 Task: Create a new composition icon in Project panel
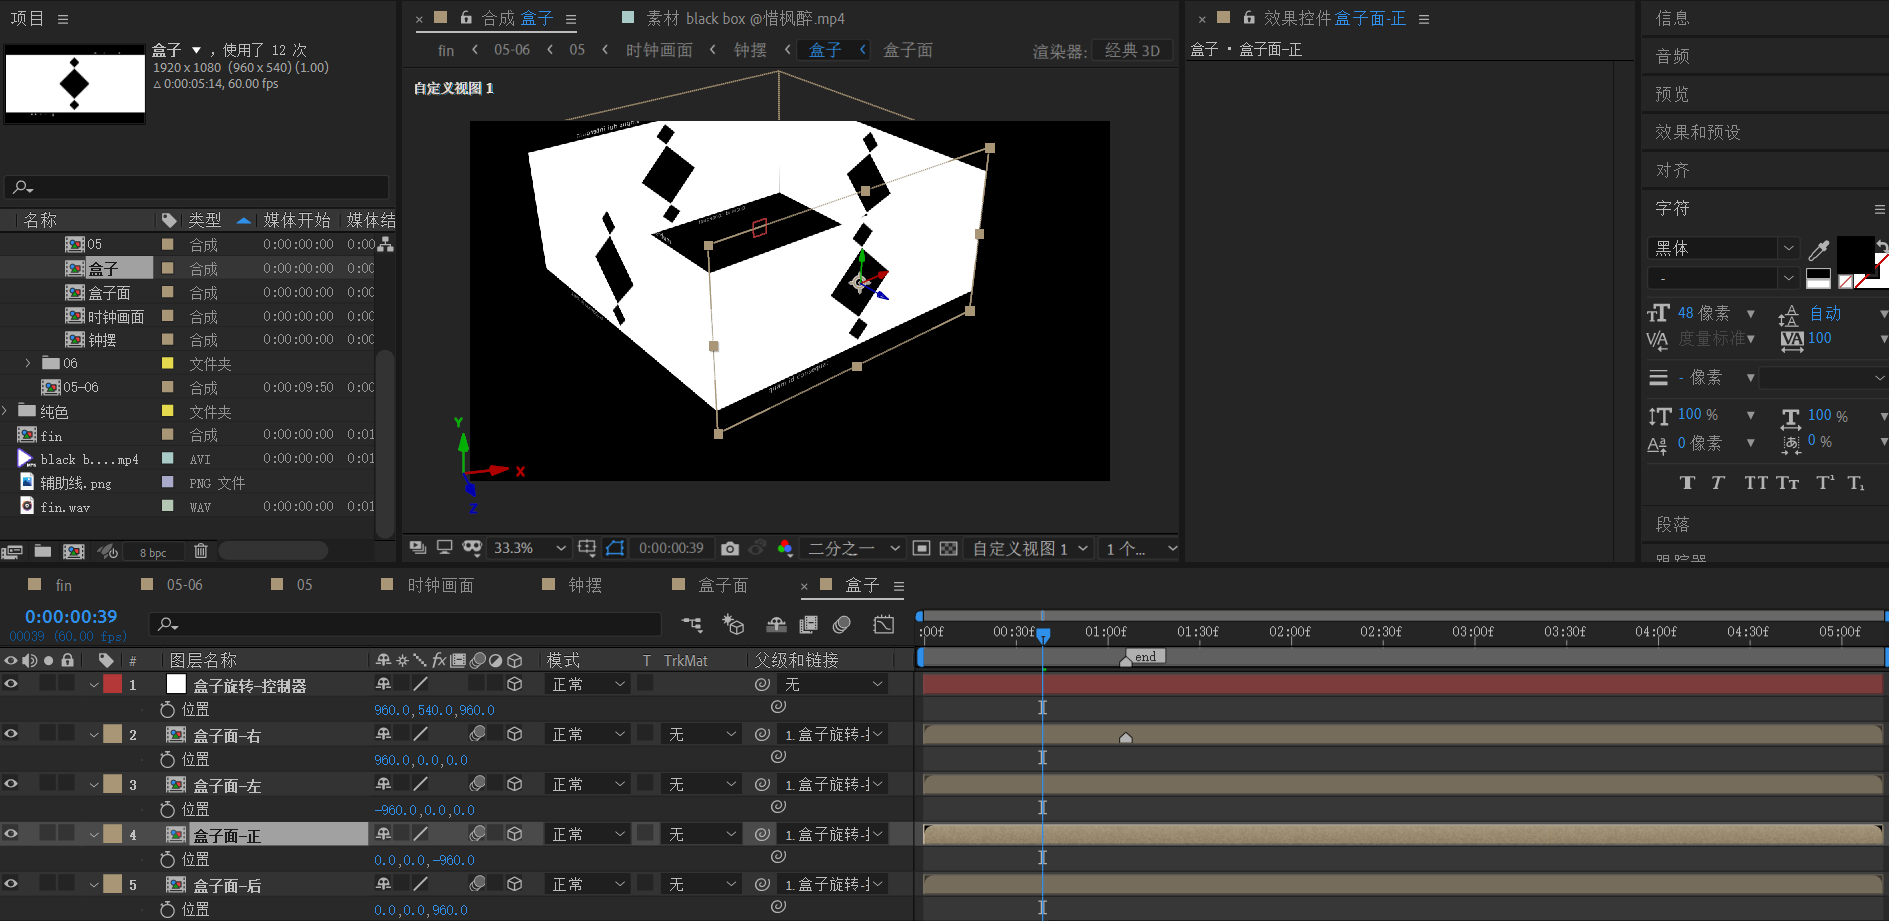coord(74,551)
